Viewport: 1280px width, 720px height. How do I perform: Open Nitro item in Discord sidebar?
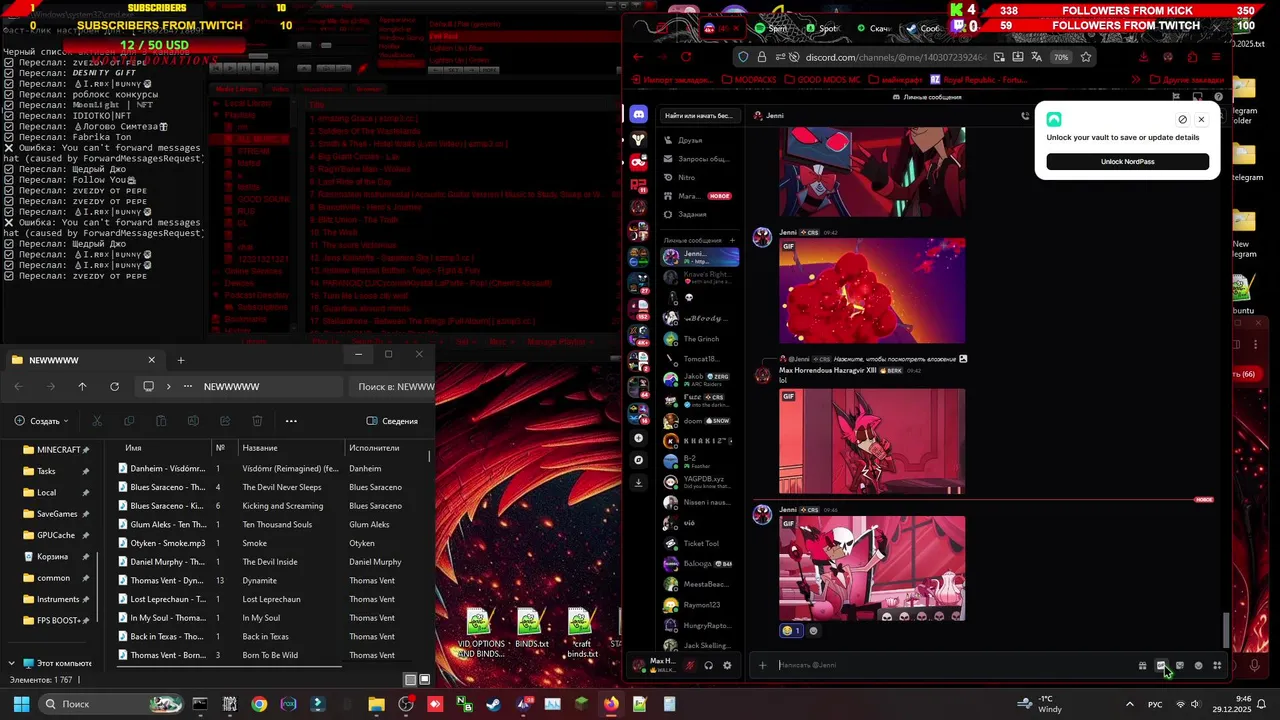[699, 177]
